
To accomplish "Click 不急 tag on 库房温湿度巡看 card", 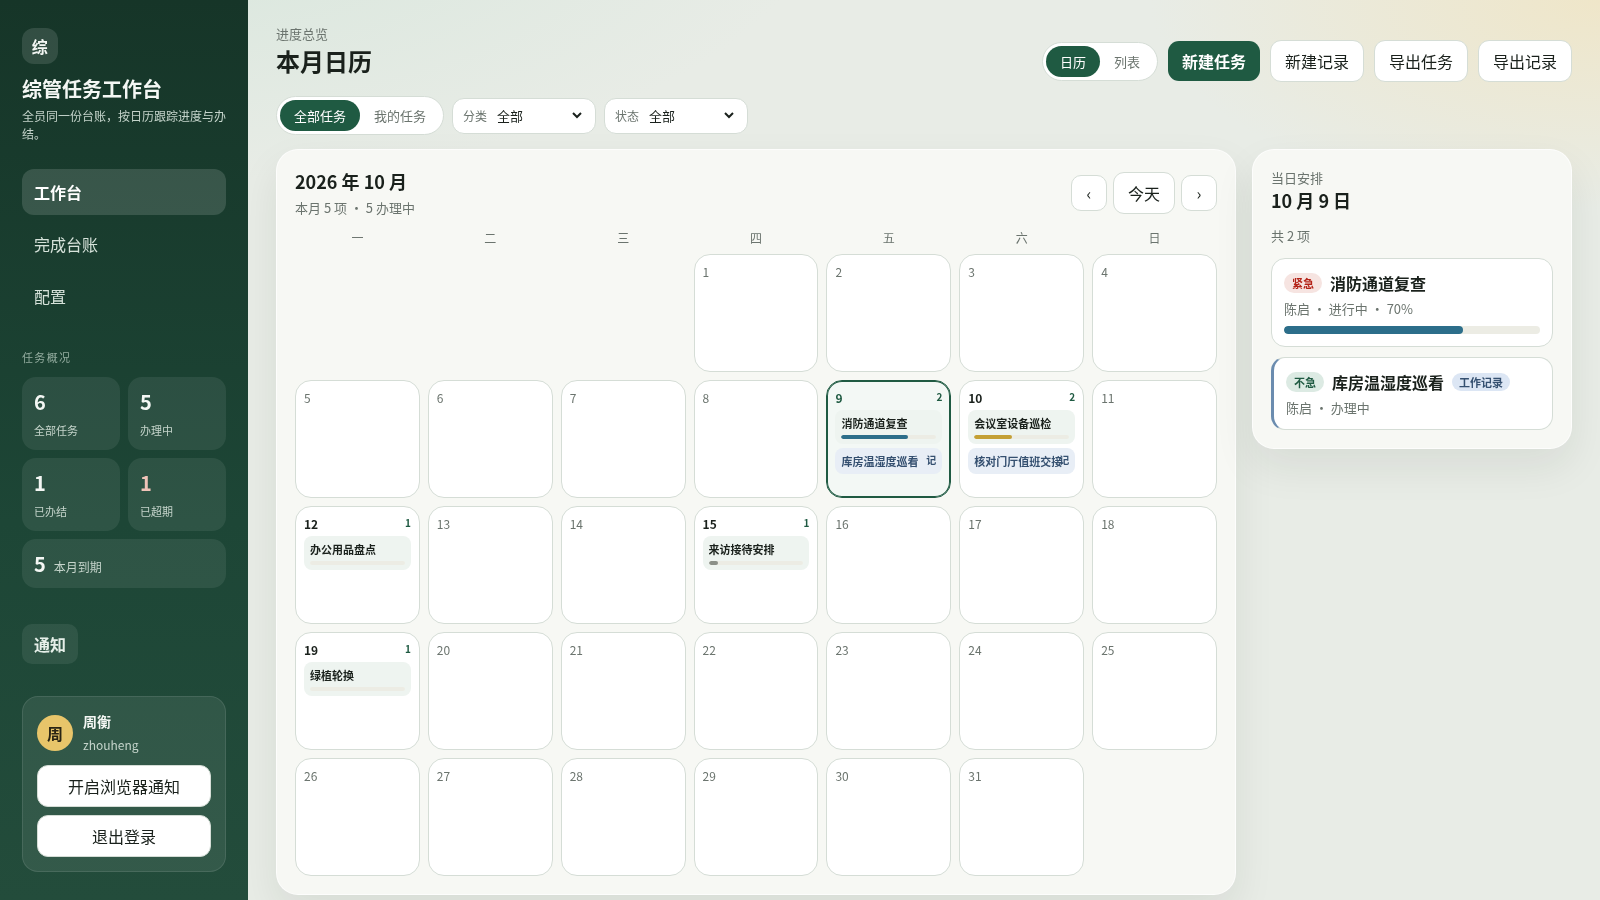I will pyautogui.click(x=1305, y=383).
